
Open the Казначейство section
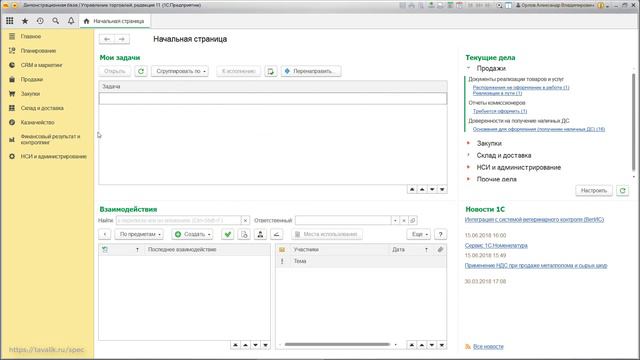coord(38,122)
